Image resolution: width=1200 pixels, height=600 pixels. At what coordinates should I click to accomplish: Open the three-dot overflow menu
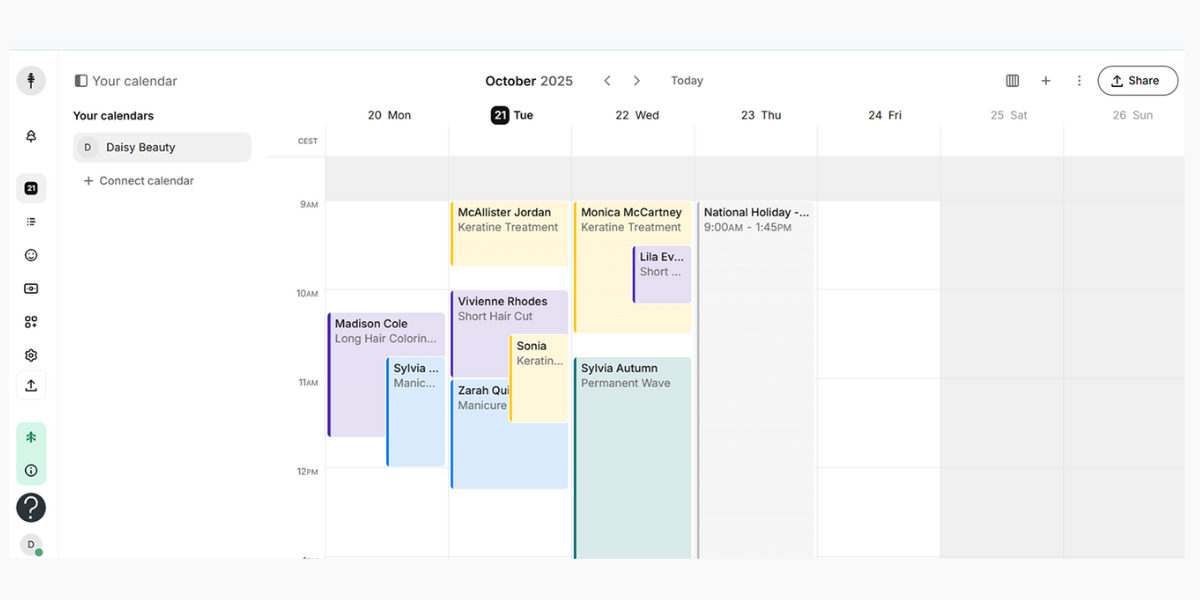point(1079,80)
